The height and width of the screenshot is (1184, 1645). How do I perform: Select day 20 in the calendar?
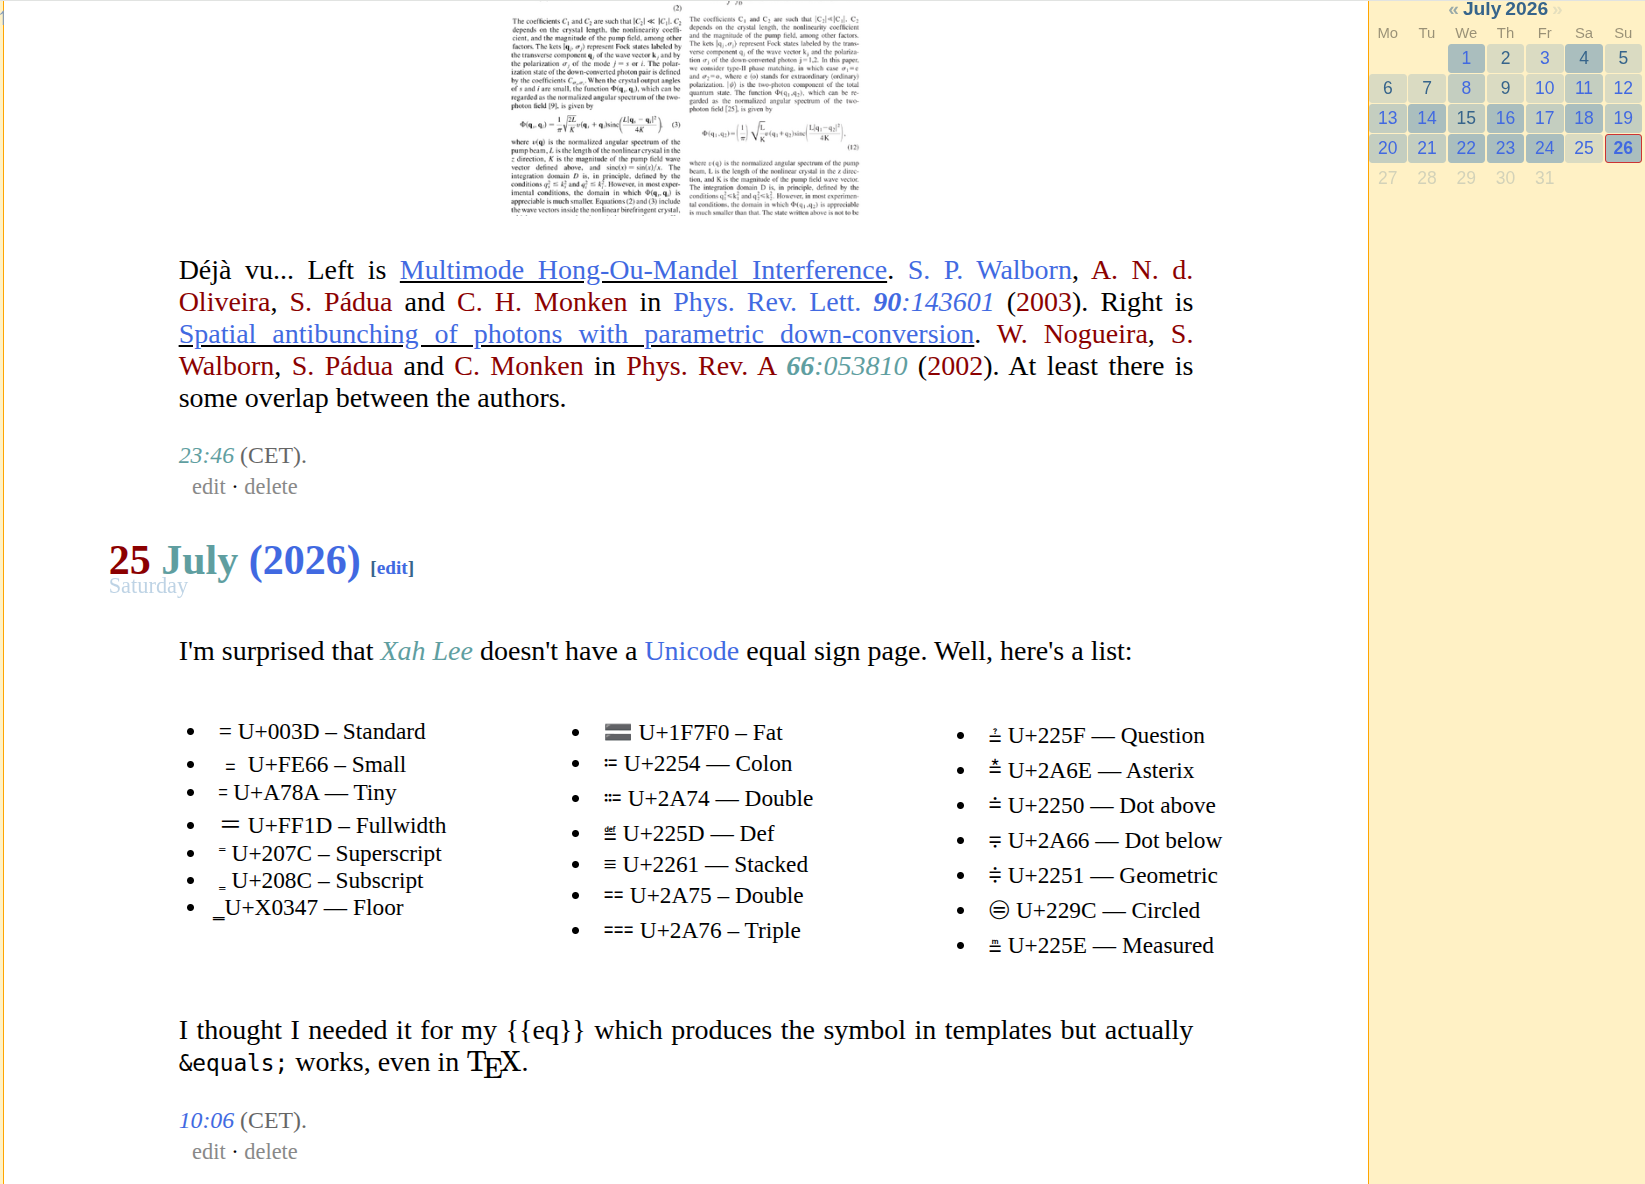click(1388, 148)
